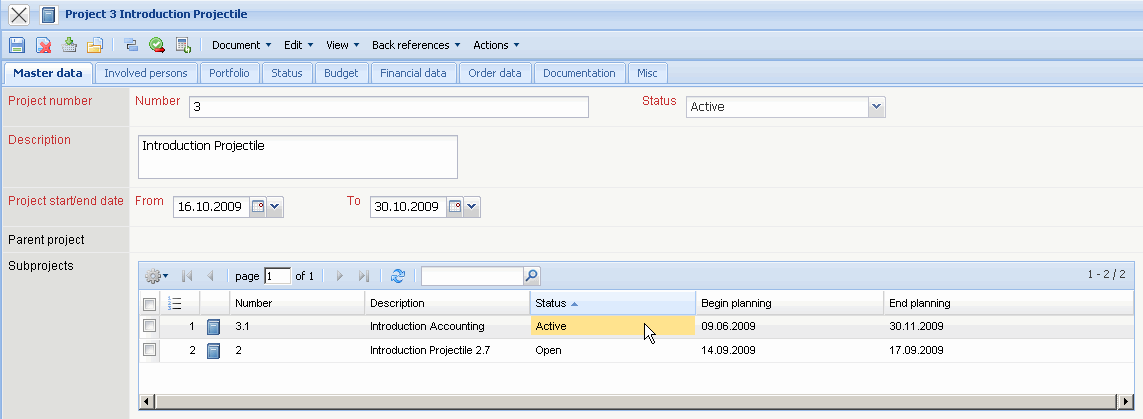Open the book icon for subproject 3.1
This screenshot has height=419, width=1143.
(x=213, y=327)
